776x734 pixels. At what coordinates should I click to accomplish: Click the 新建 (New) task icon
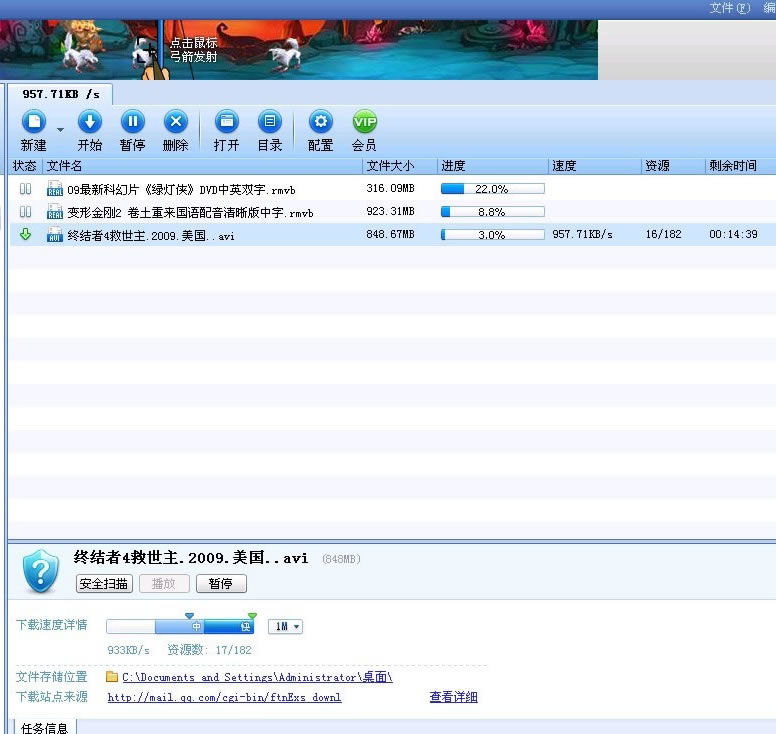33,122
